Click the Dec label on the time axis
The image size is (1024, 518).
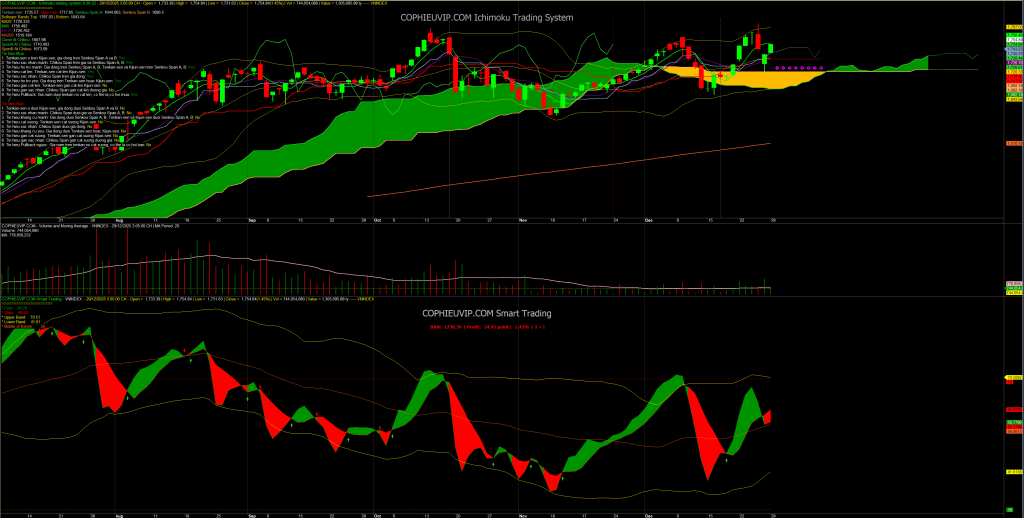(650, 218)
